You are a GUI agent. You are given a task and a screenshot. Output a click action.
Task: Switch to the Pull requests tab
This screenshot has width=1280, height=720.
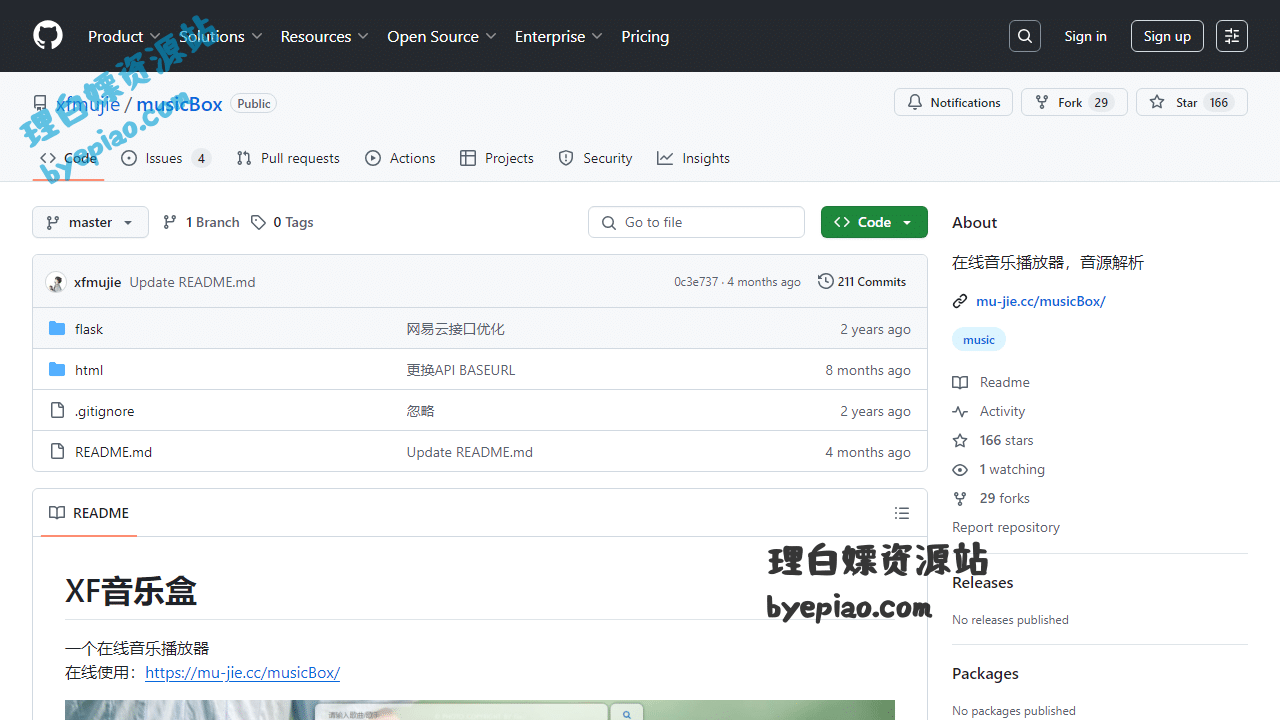point(288,158)
